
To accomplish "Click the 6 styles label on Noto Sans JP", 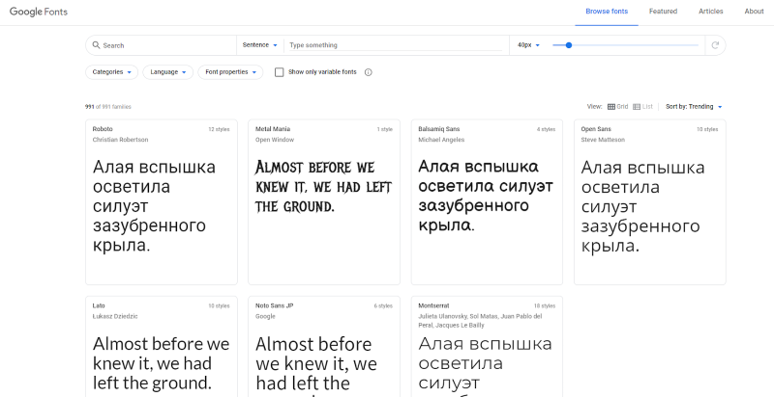I will pyautogui.click(x=383, y=306).
